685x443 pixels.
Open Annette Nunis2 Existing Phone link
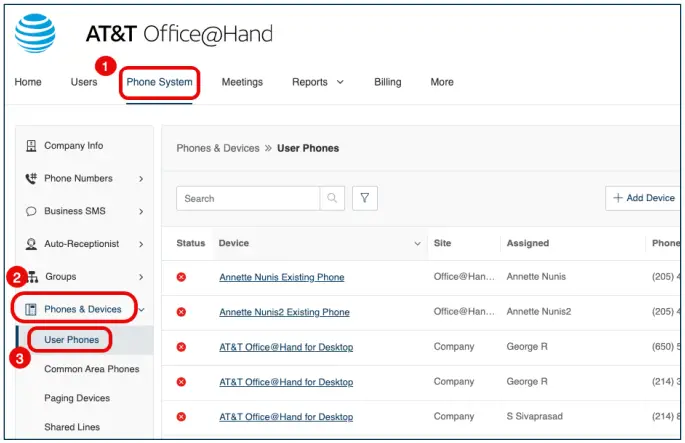284,312
